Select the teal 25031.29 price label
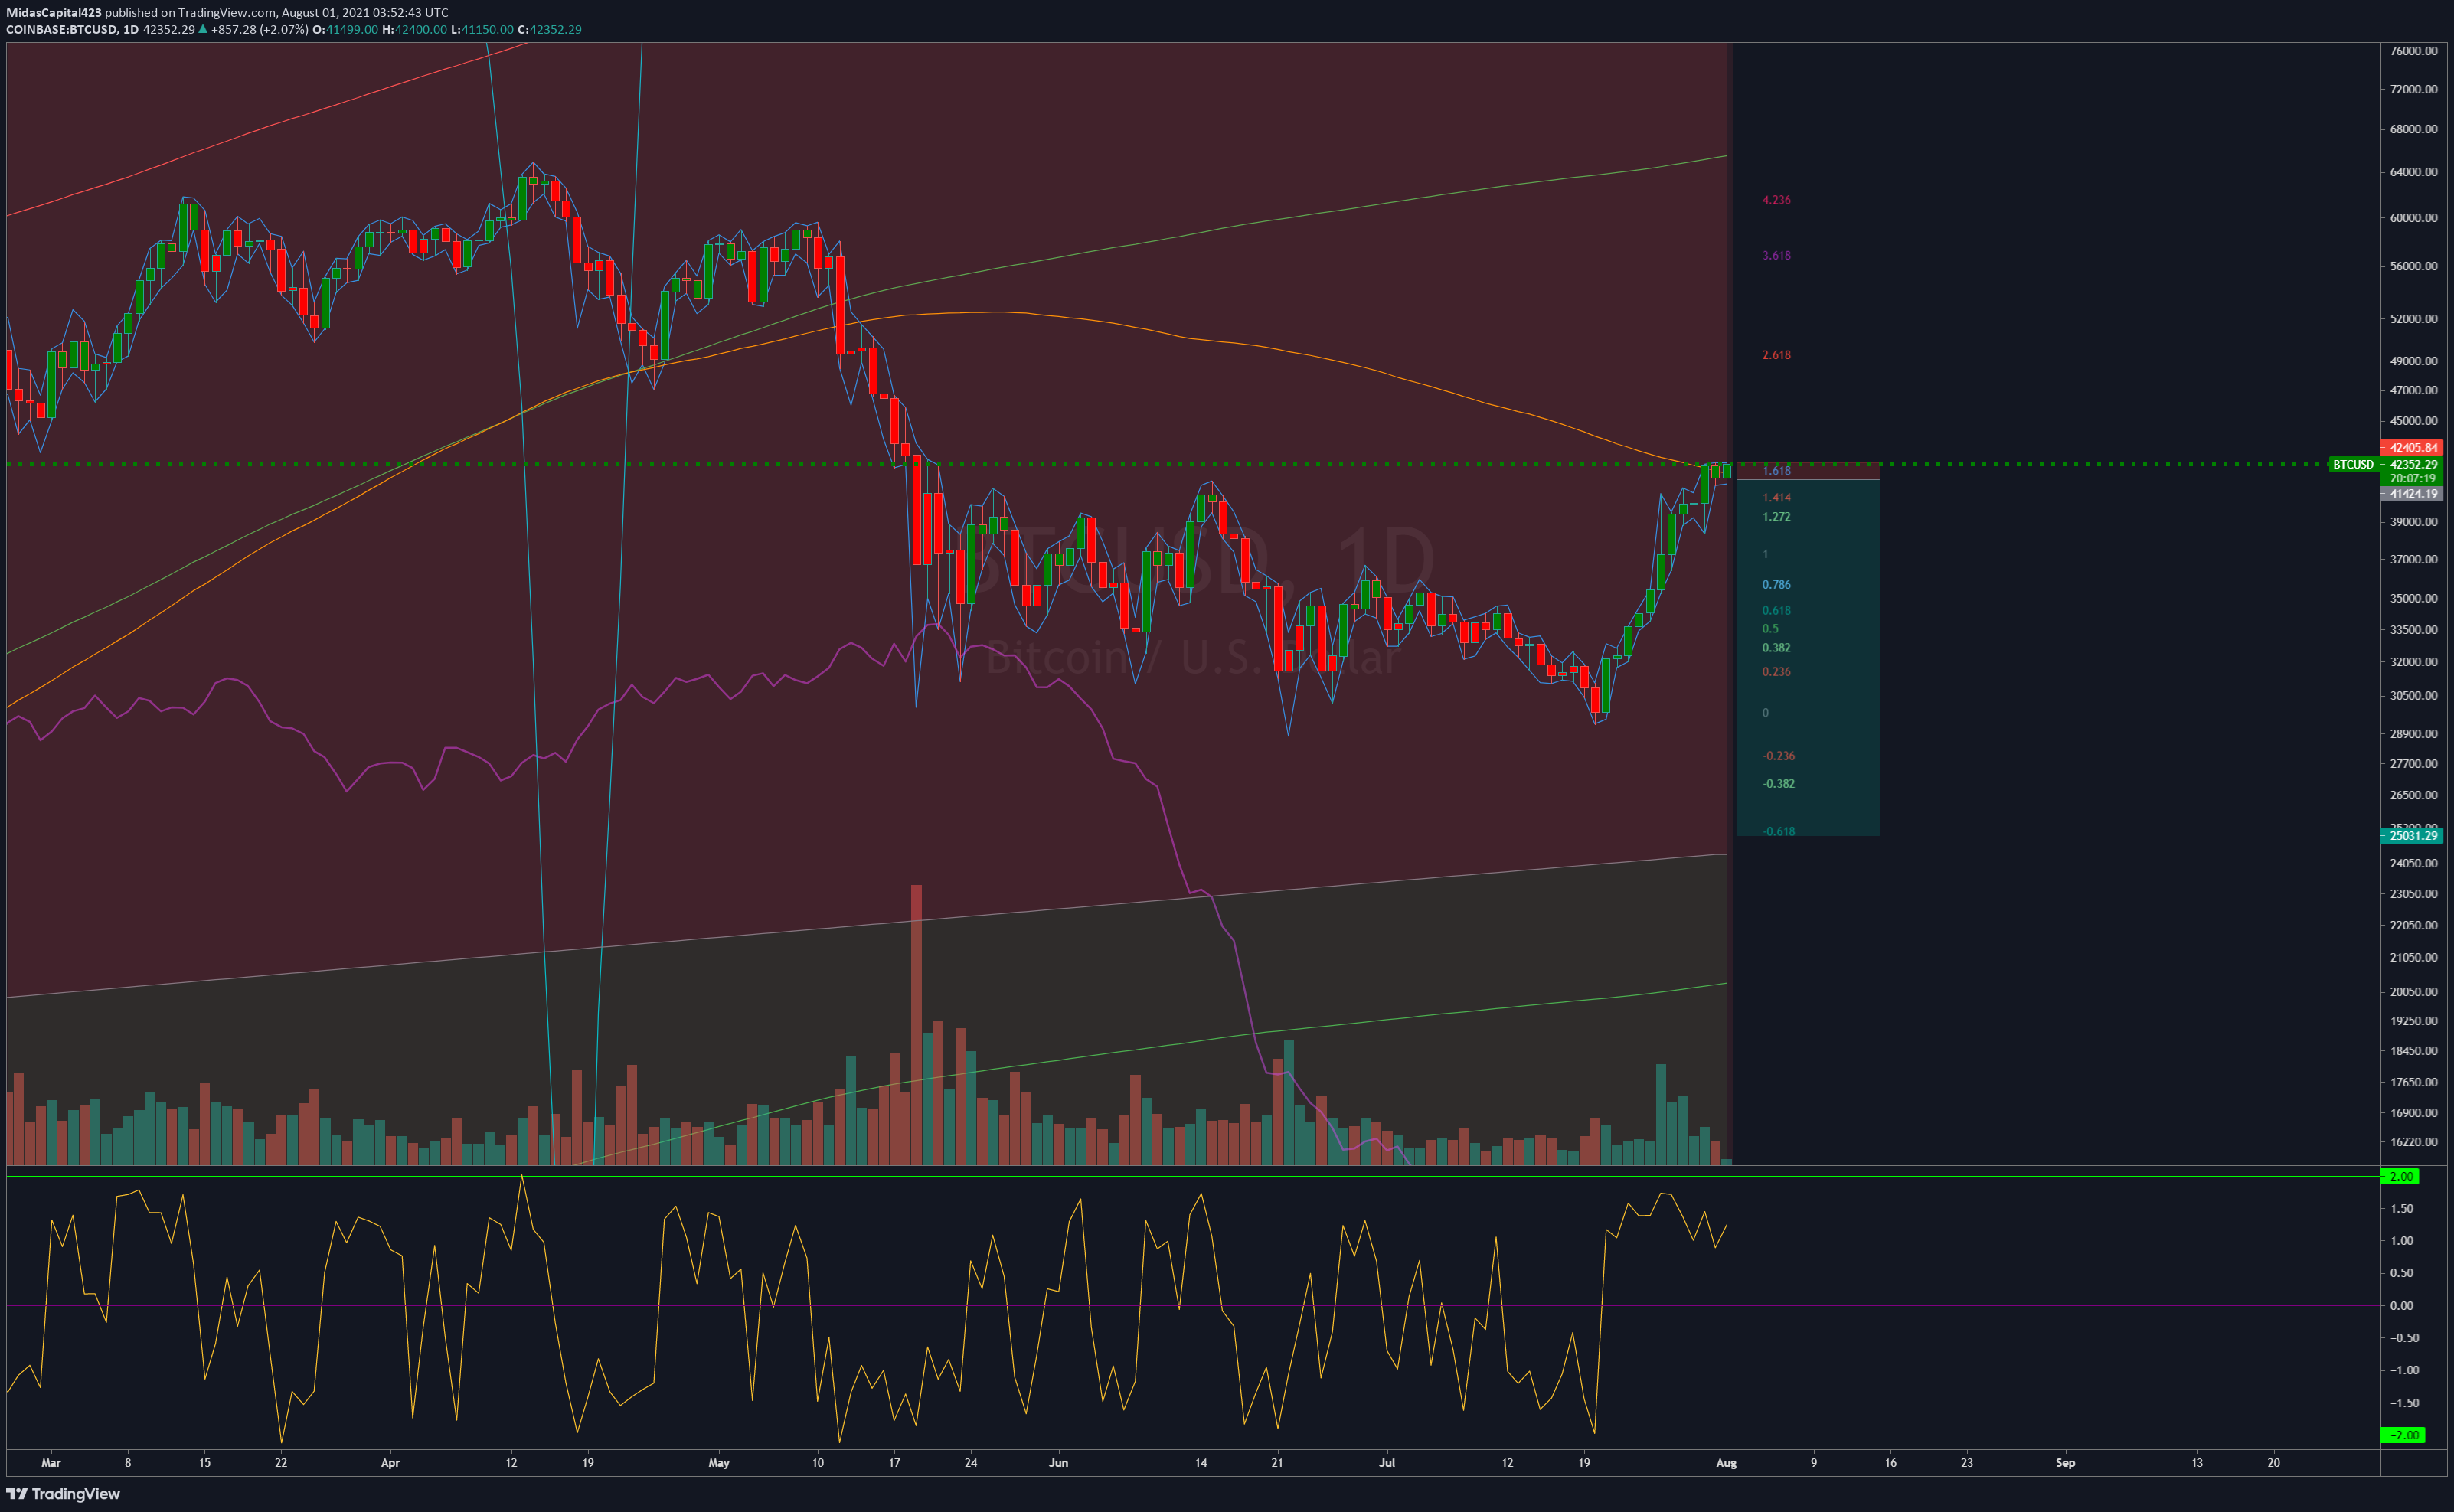2454x1512 pixels. pos(2412,835)
